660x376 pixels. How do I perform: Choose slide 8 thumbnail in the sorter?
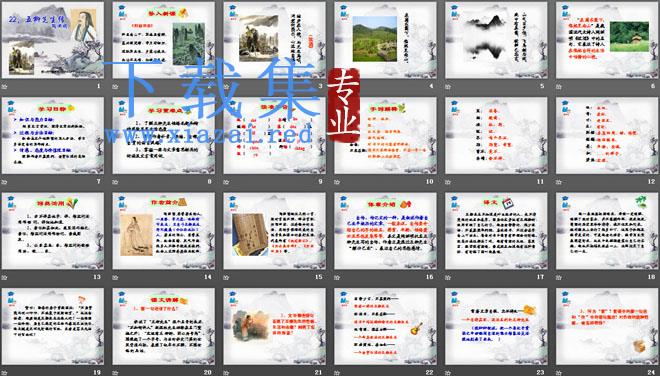(163, 136)
